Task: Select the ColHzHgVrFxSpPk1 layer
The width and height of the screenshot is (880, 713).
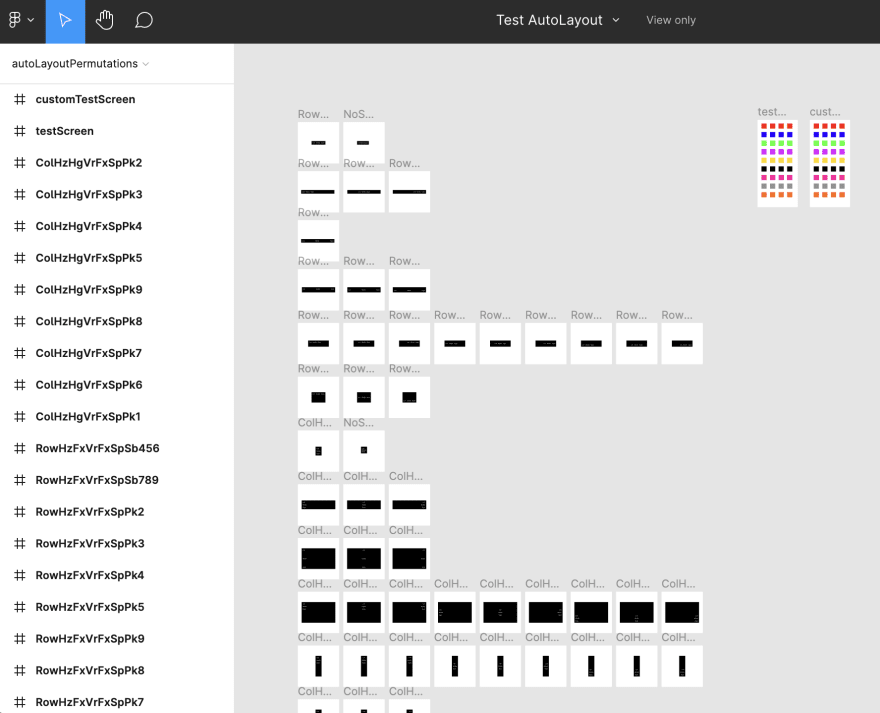Action: click(x=117, y=417)
